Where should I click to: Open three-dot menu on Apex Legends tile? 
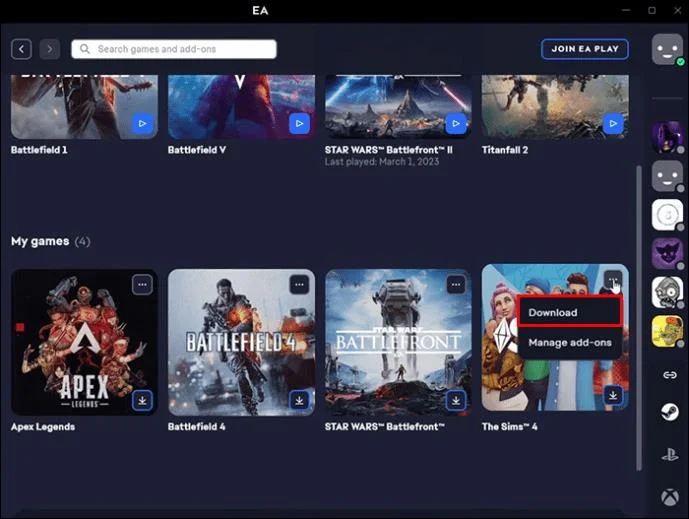pyautogui.click(x=142, y=284)
